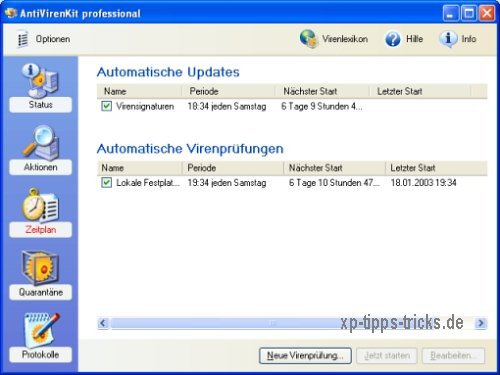Open the Zeitplan section label
Viewport: 500px width, 375px height.
click(x=41, y=230)
